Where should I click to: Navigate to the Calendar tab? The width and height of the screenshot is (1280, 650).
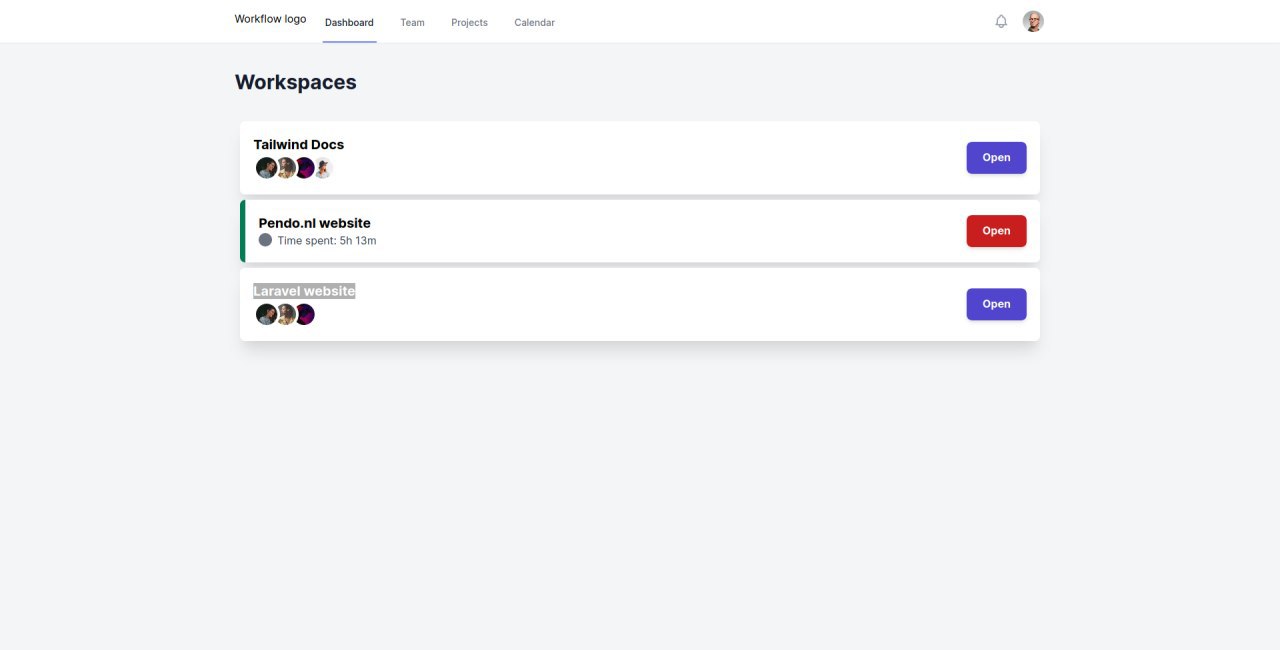coord(534,22)
